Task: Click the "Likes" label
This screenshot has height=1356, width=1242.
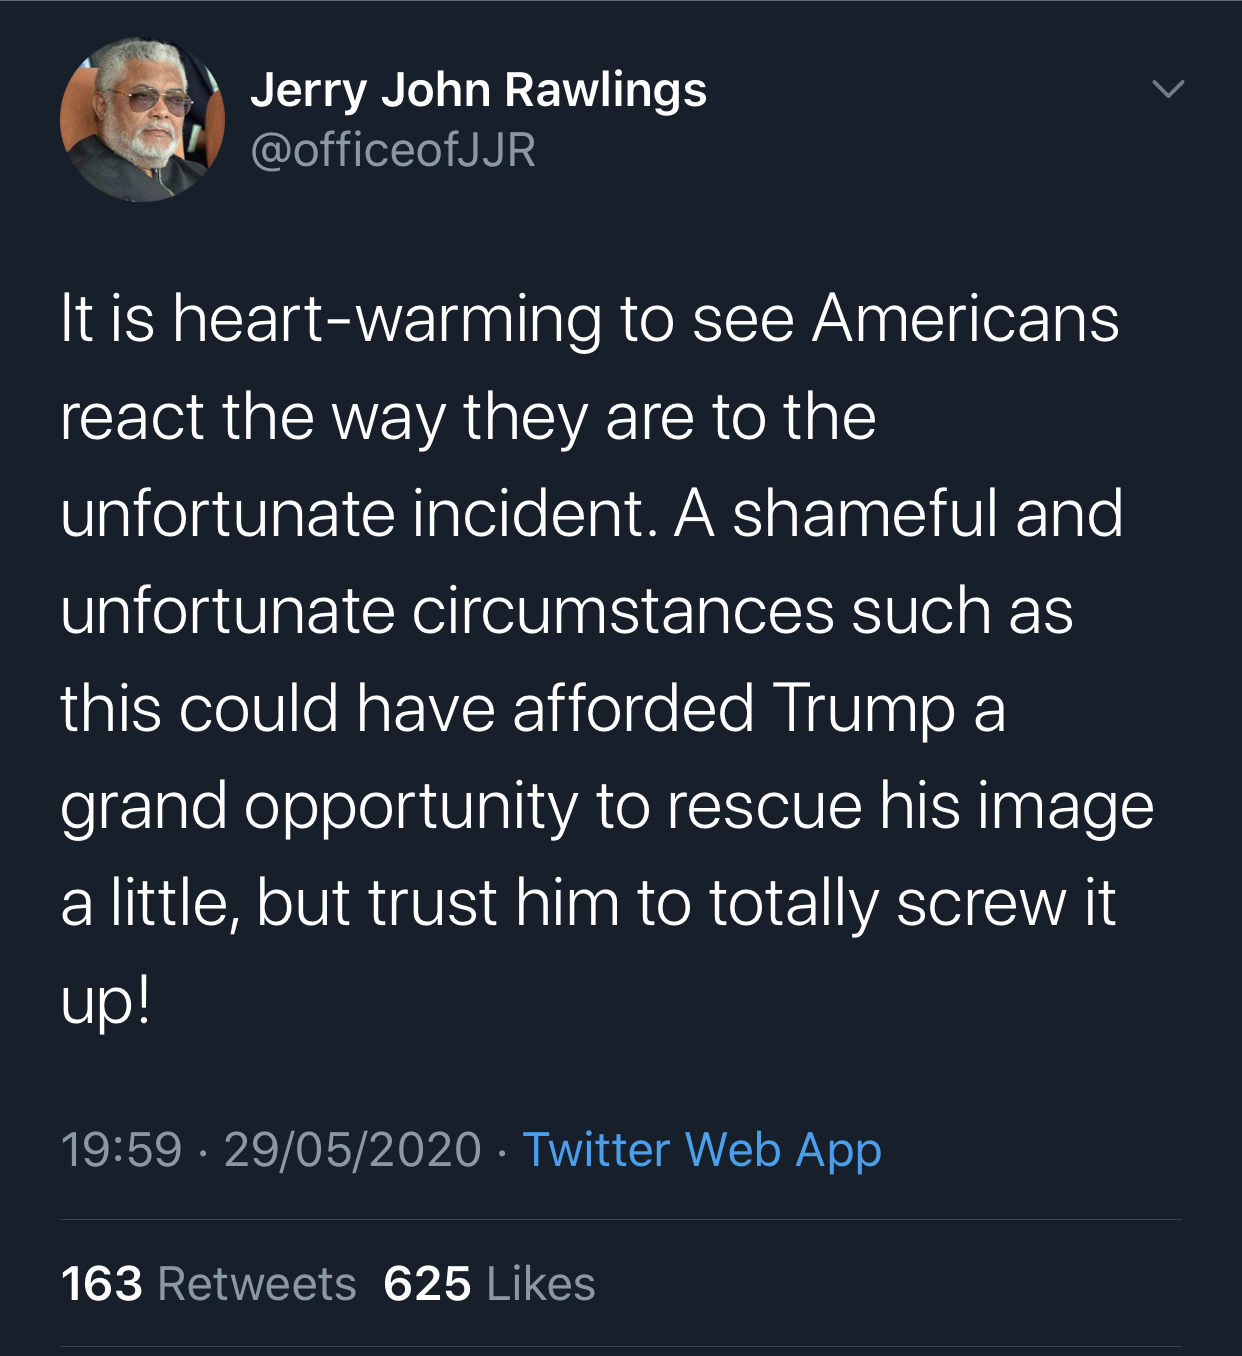Action: tap(541, 1284)
